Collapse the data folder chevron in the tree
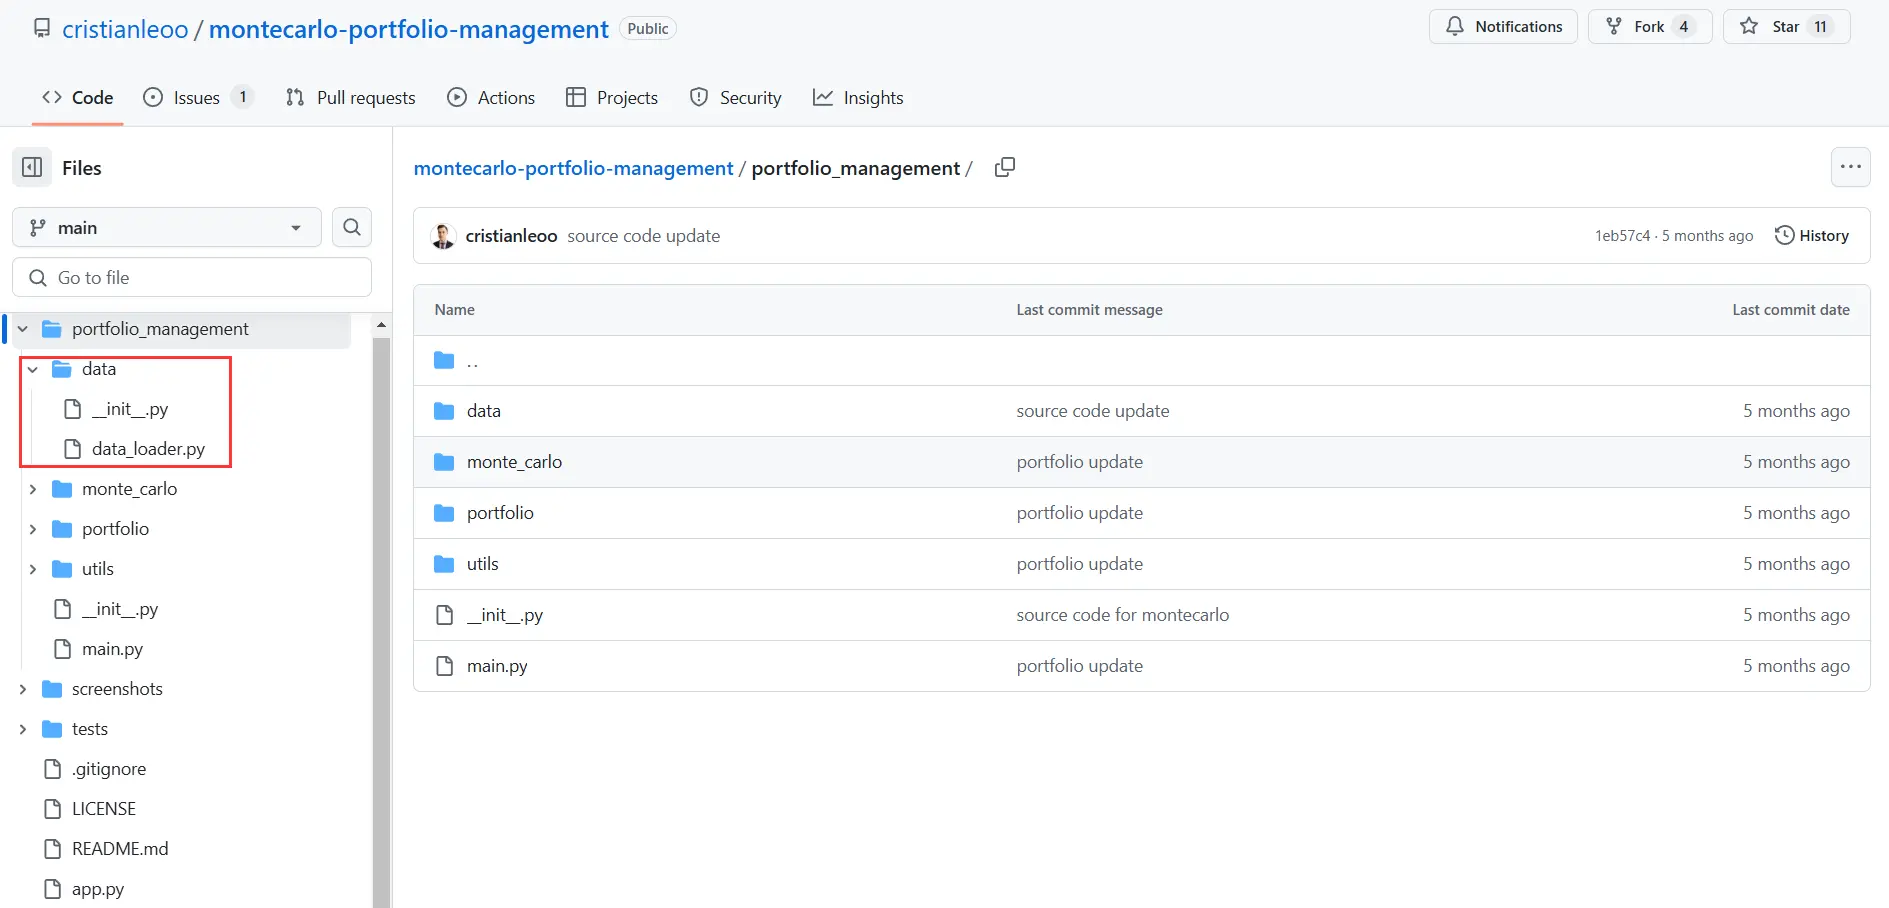1889x908 pixels. coord(33,369)
